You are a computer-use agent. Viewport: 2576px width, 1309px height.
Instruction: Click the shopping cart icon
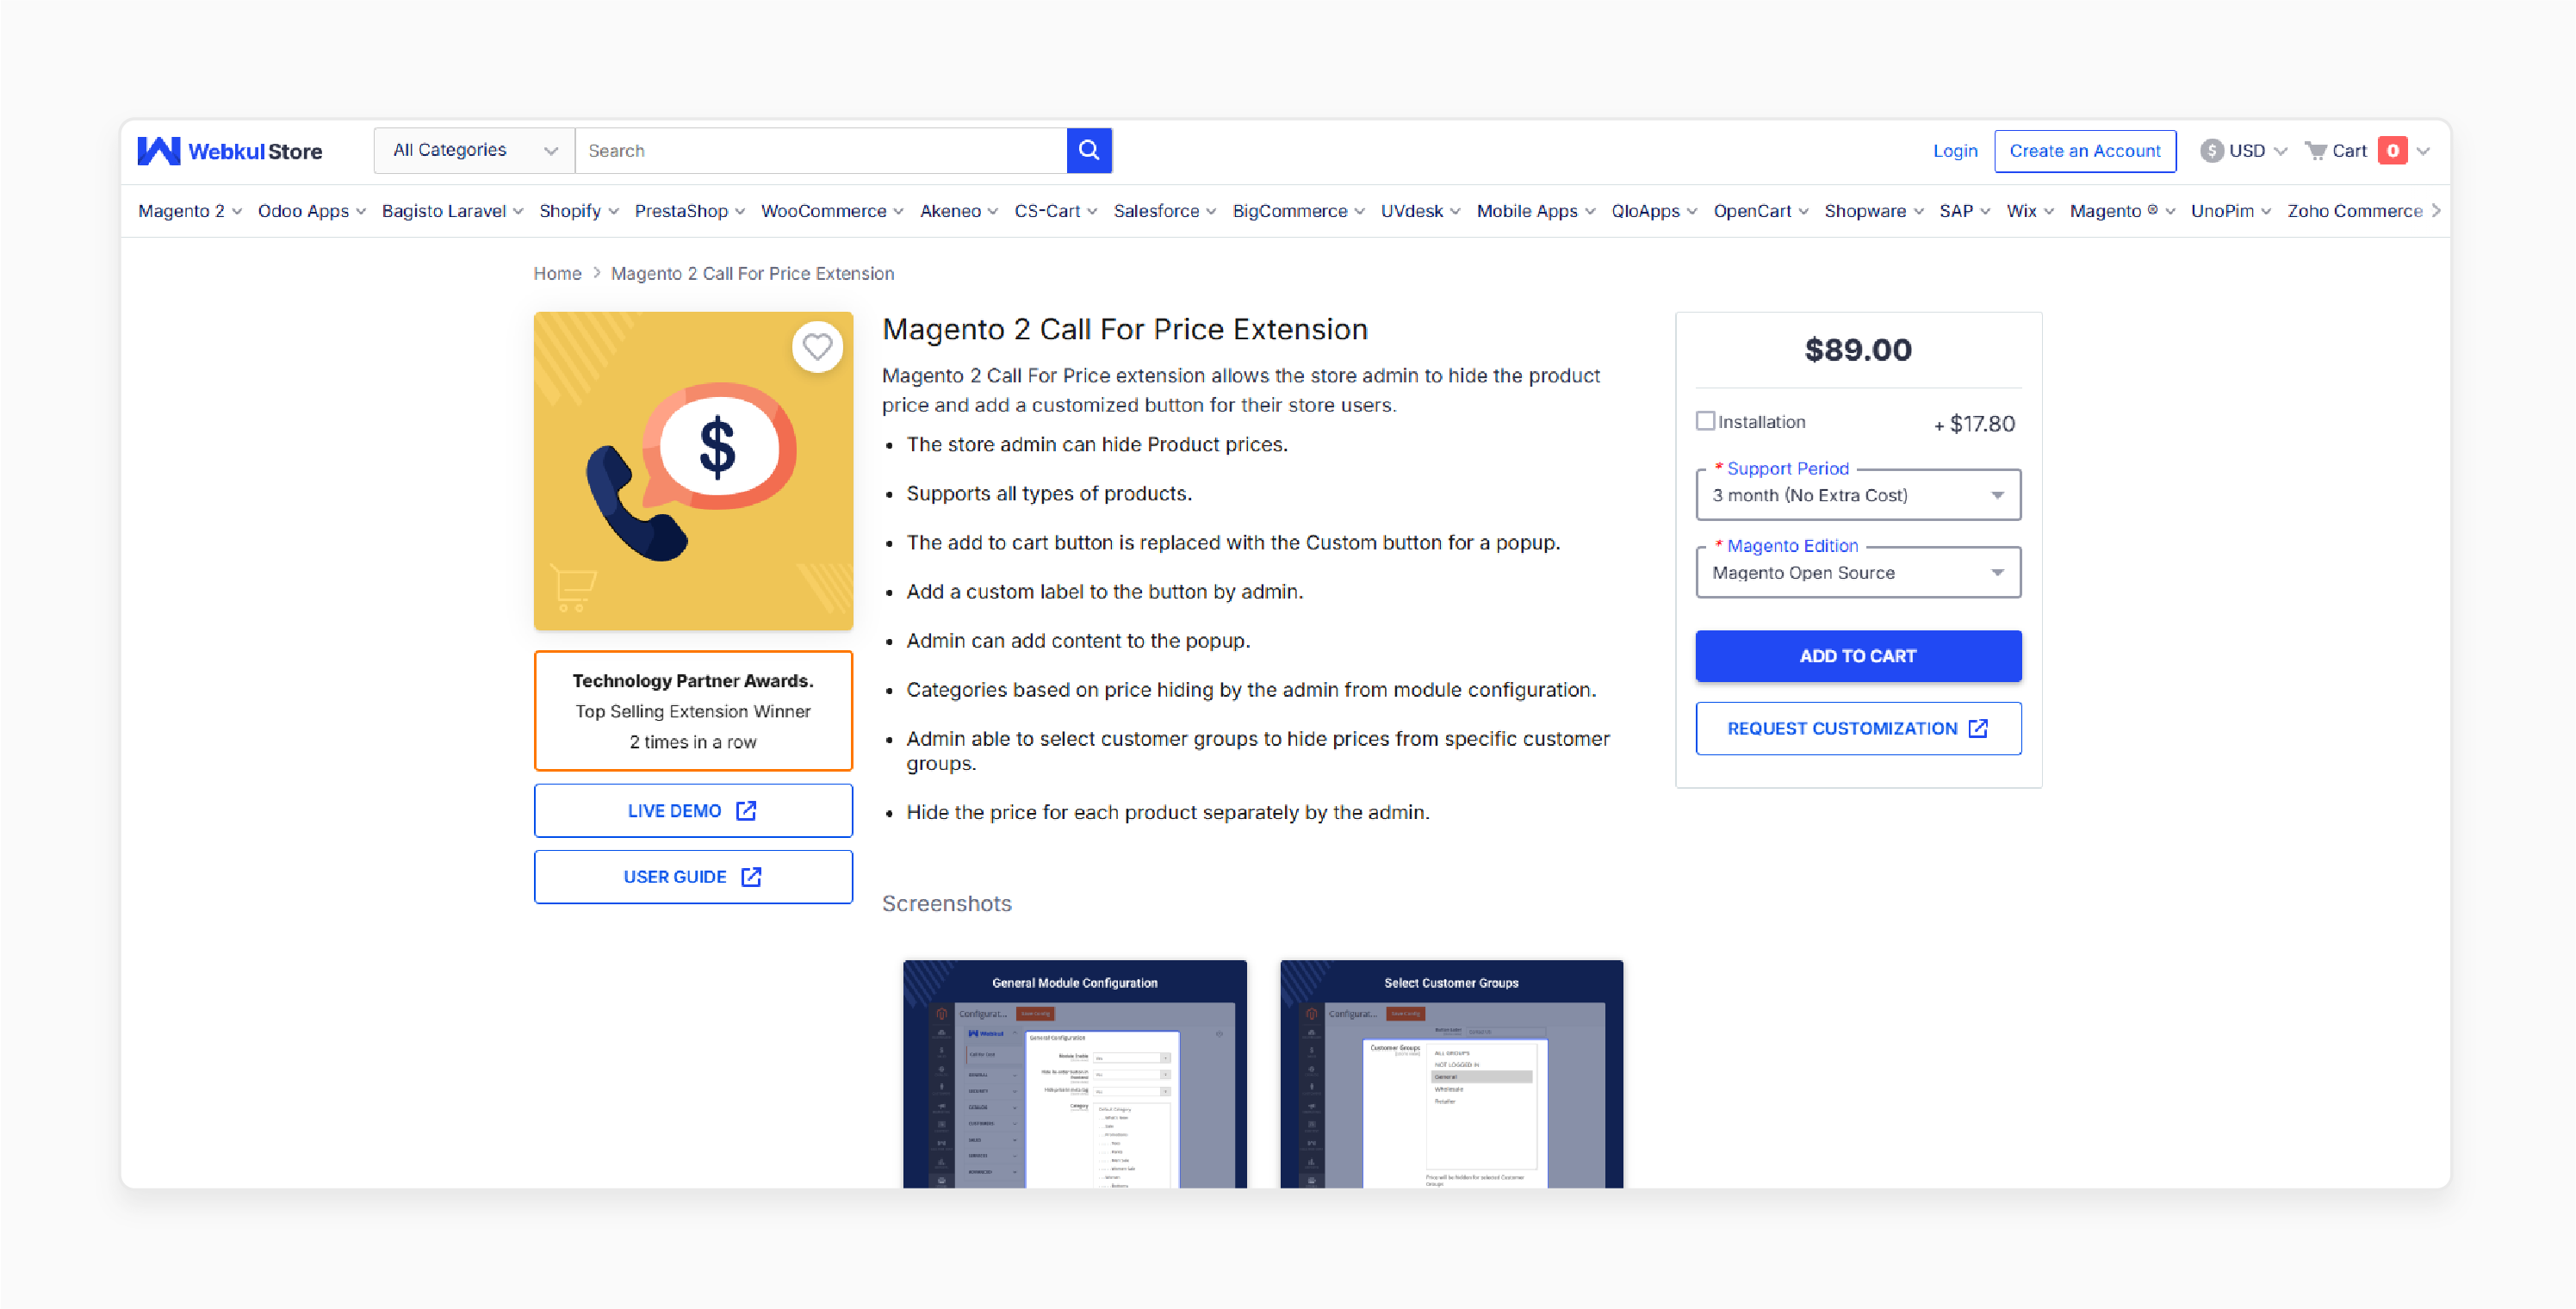[x=2316, y=151]
